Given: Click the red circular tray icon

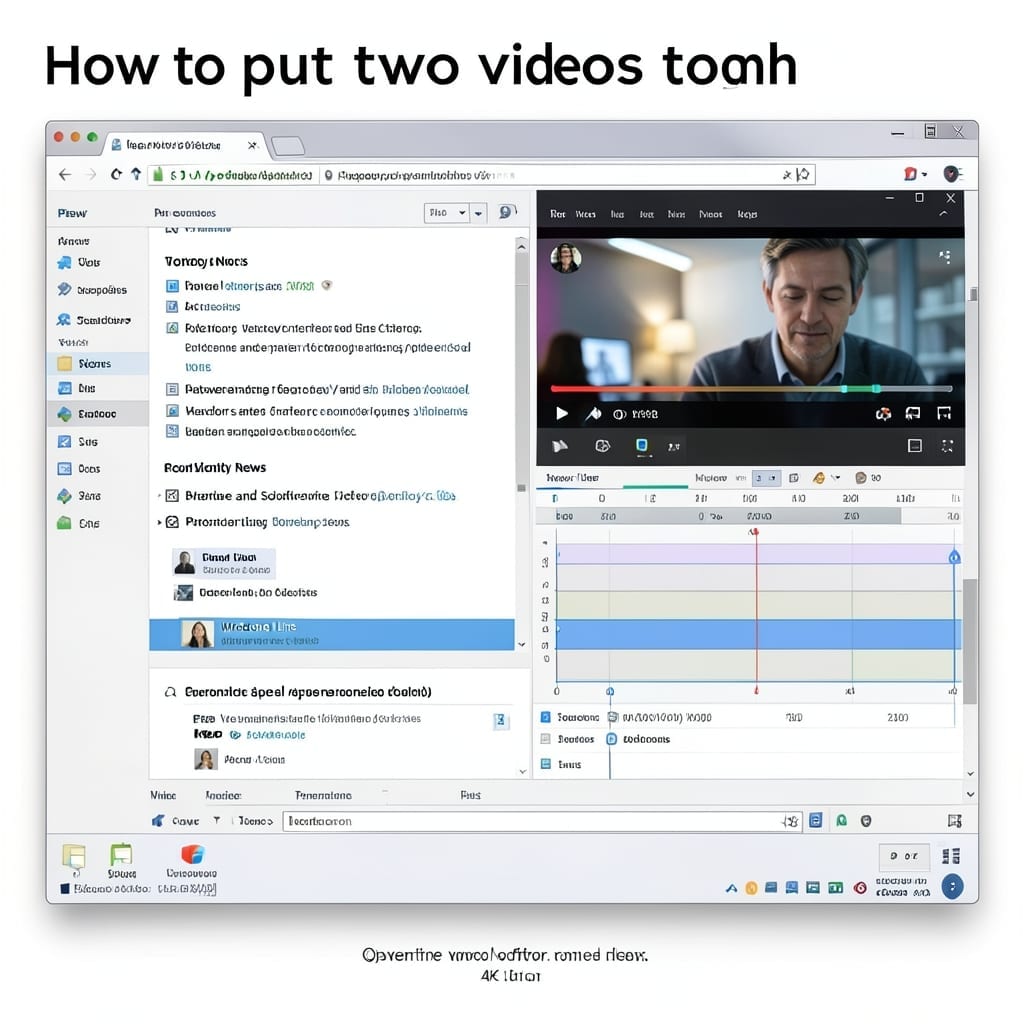Looking at the screenshot, I should point(861,888).
